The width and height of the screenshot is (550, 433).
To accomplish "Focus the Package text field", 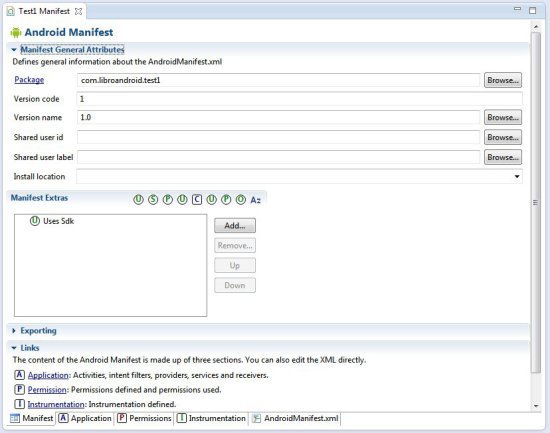I will (279, 80).
